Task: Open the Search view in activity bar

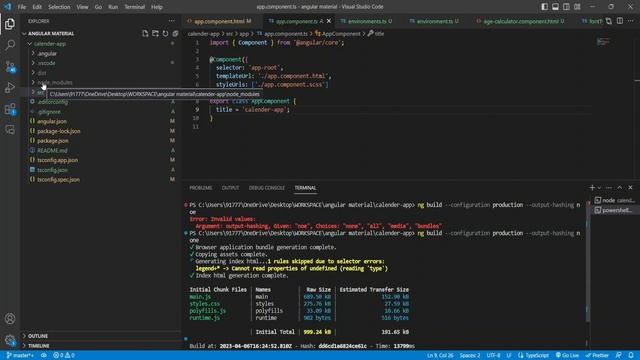Action: 10,45
